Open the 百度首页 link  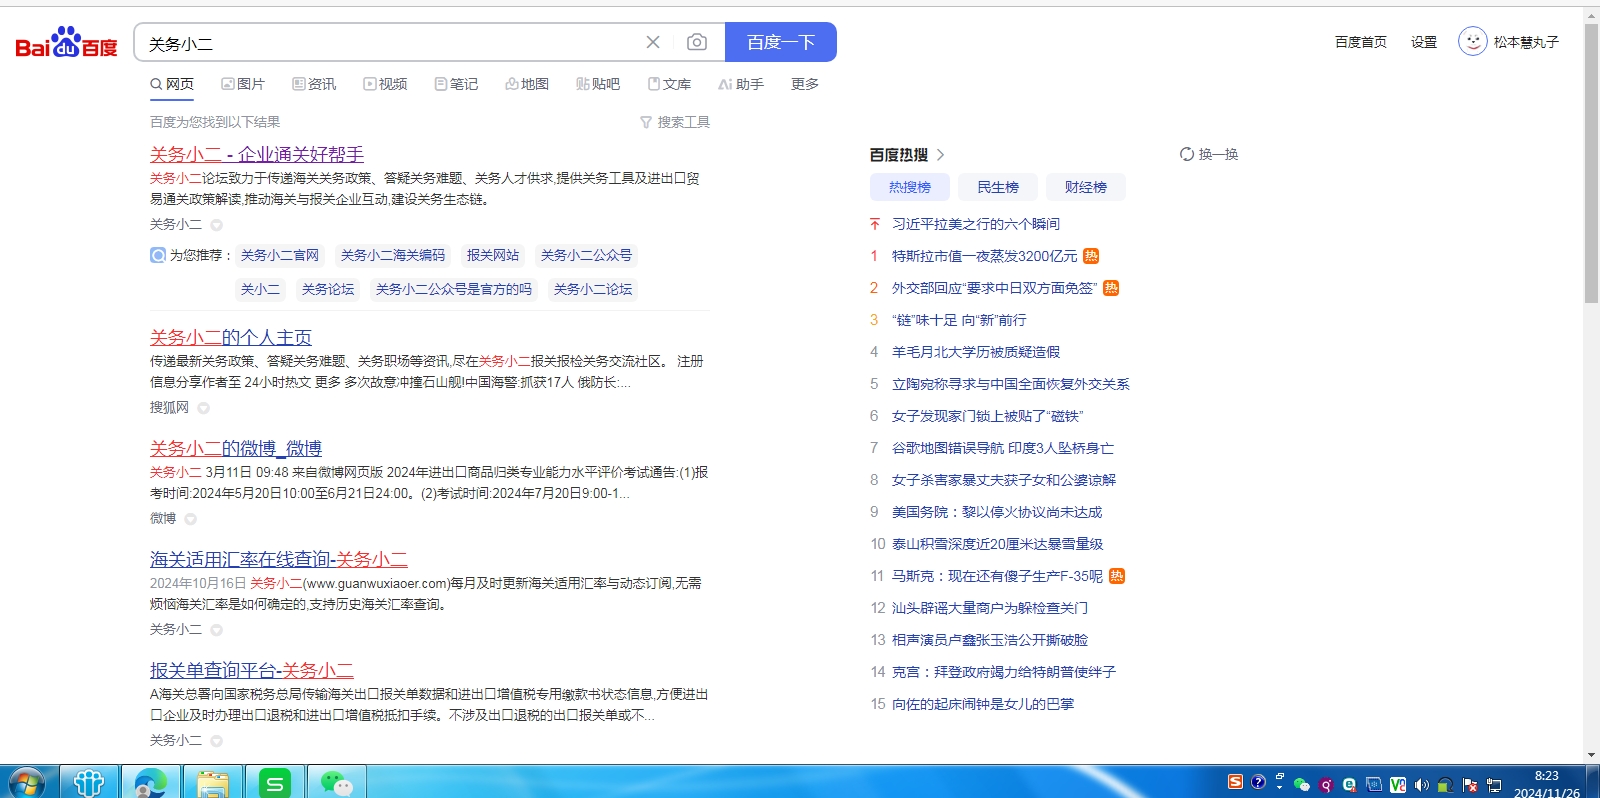point(1361,42)
